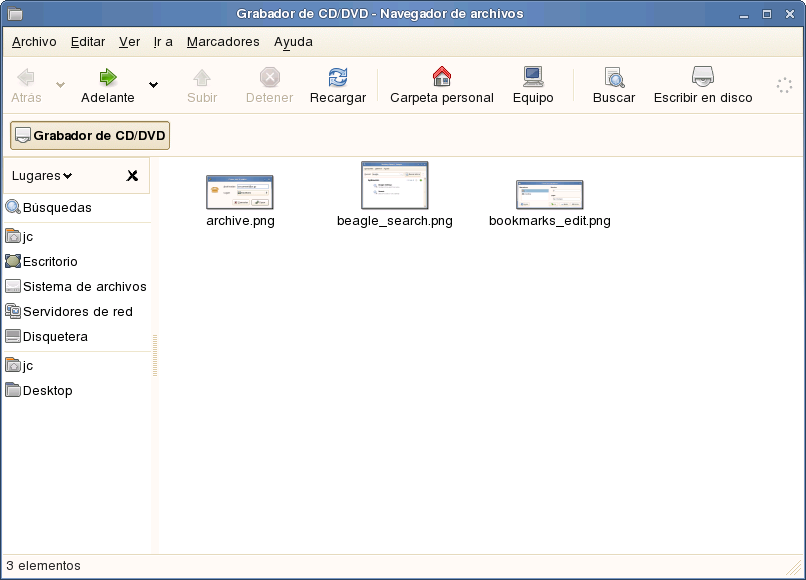Close the Lugares side pane
Viewport: 806px width, 580px height.
pos(132,176)
